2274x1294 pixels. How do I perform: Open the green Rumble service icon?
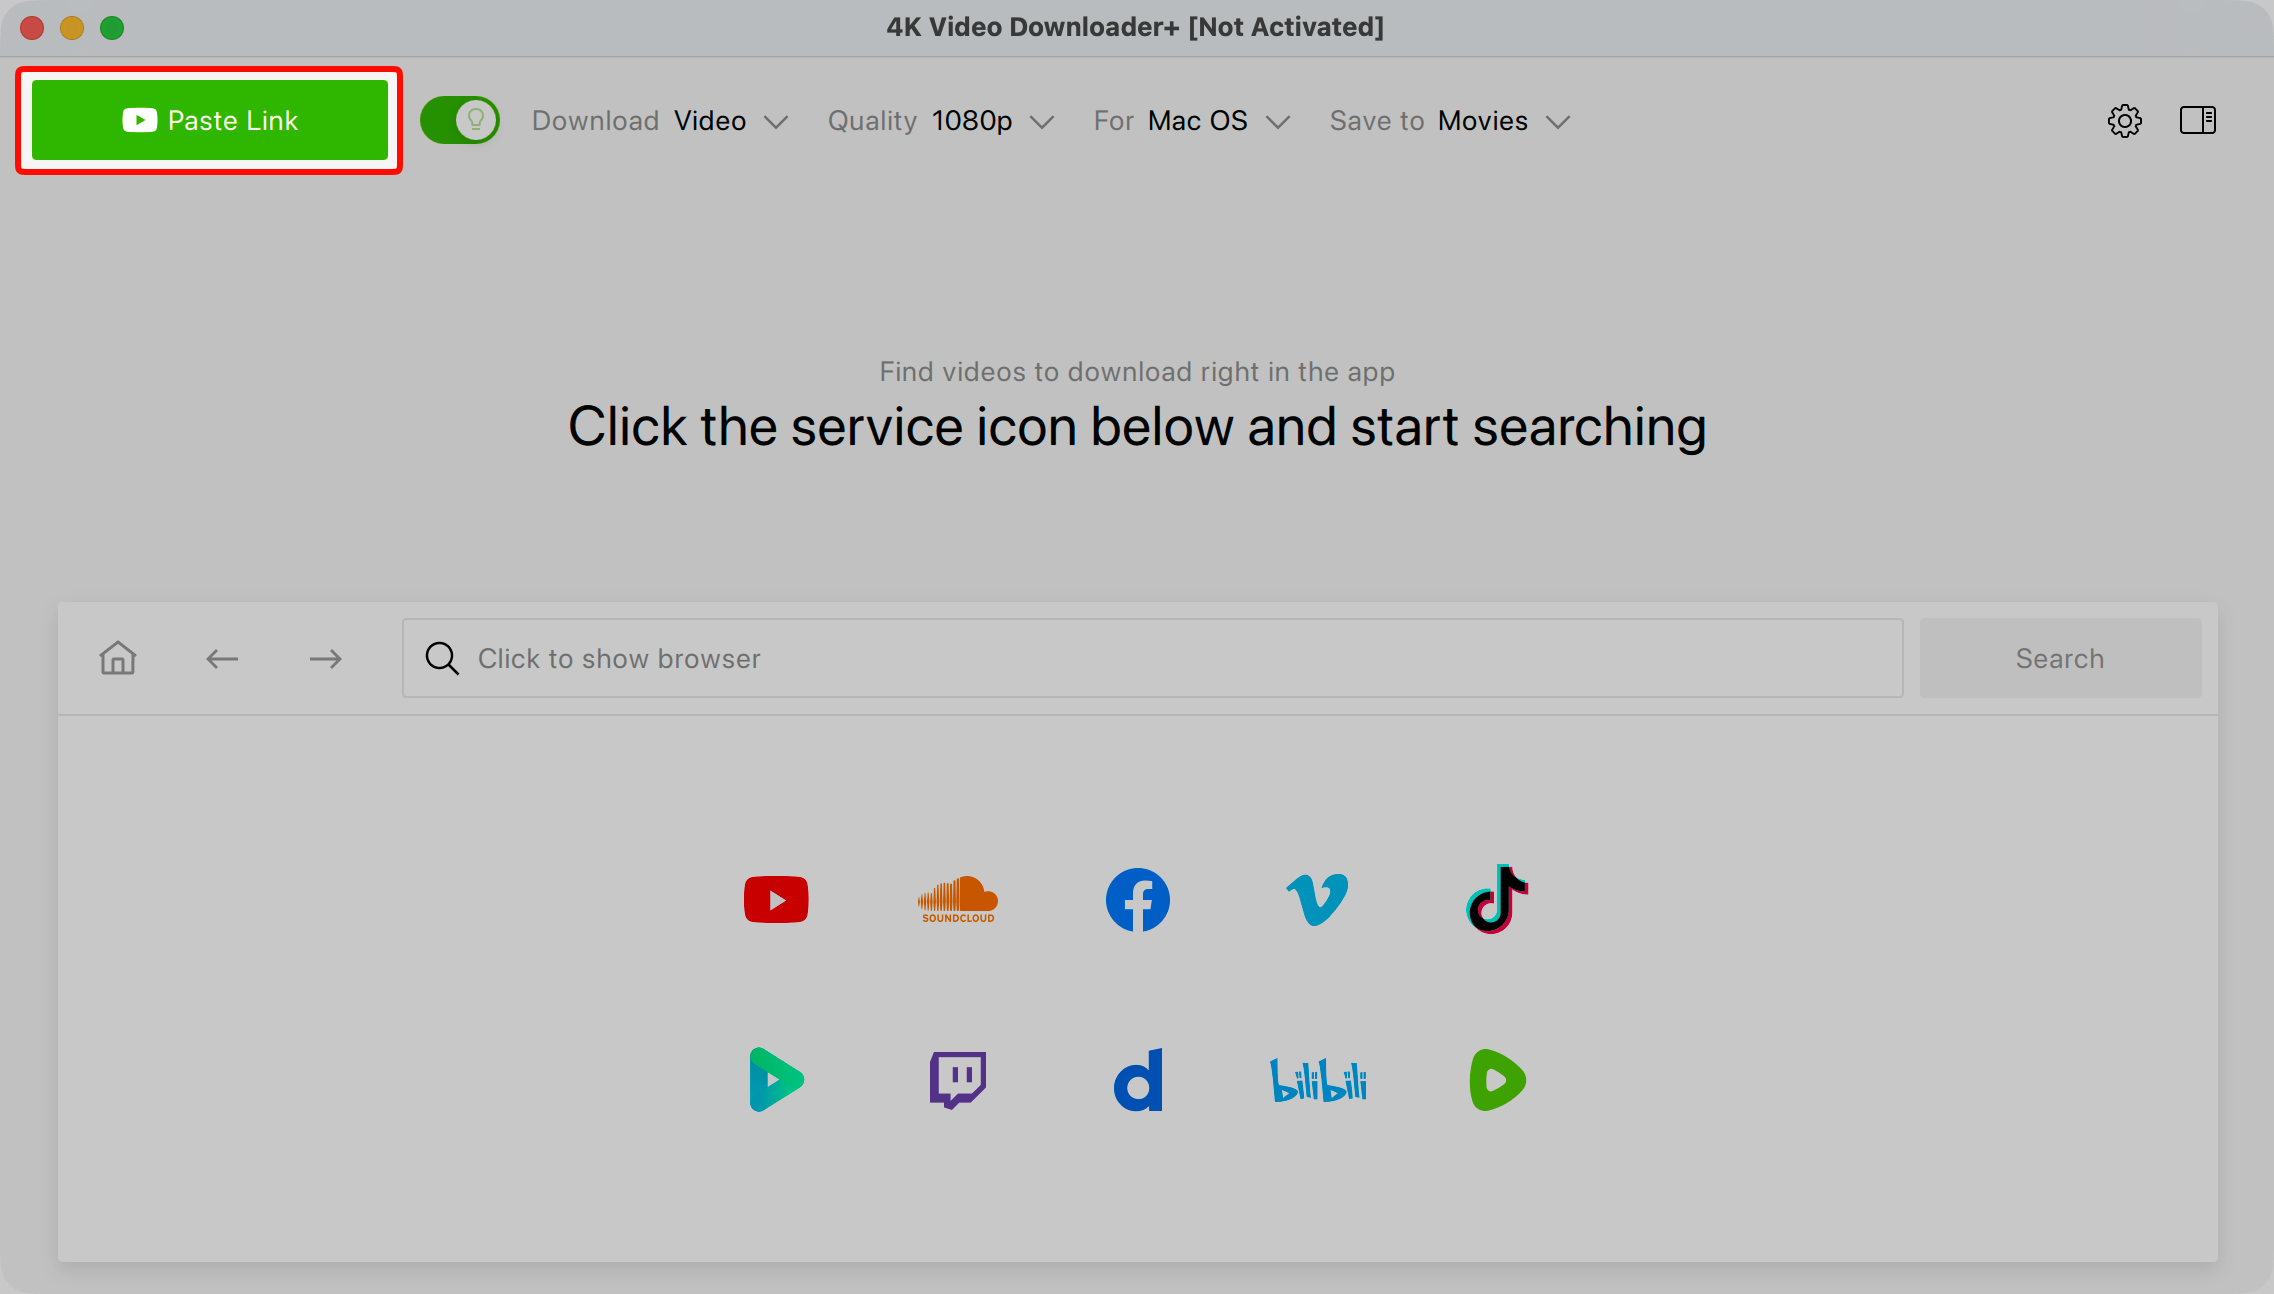point(1497,1080)
